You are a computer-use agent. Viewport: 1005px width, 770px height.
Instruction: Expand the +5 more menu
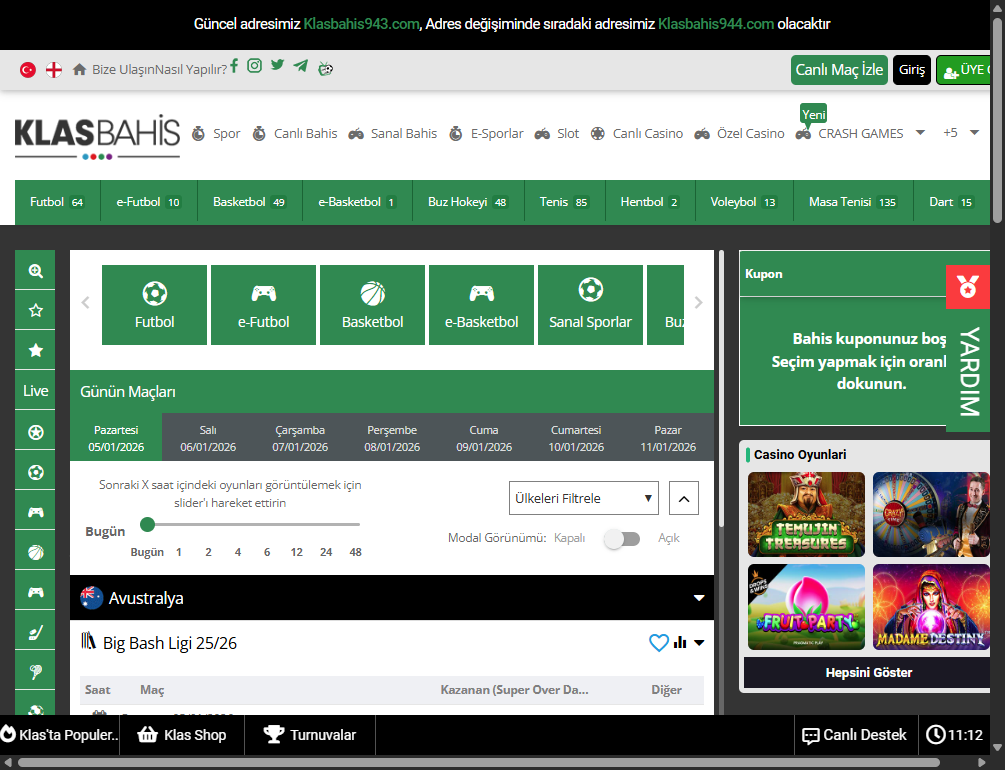tap(961, 133)
